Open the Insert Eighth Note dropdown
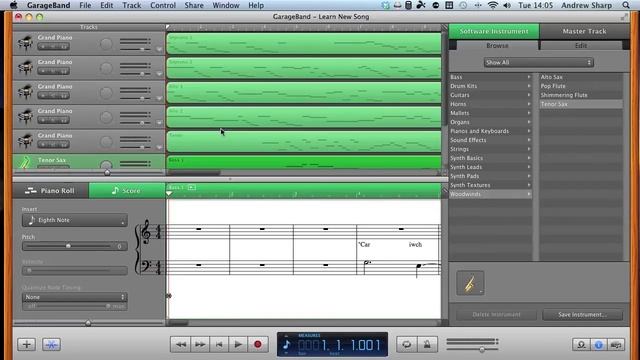 (75, 220)
